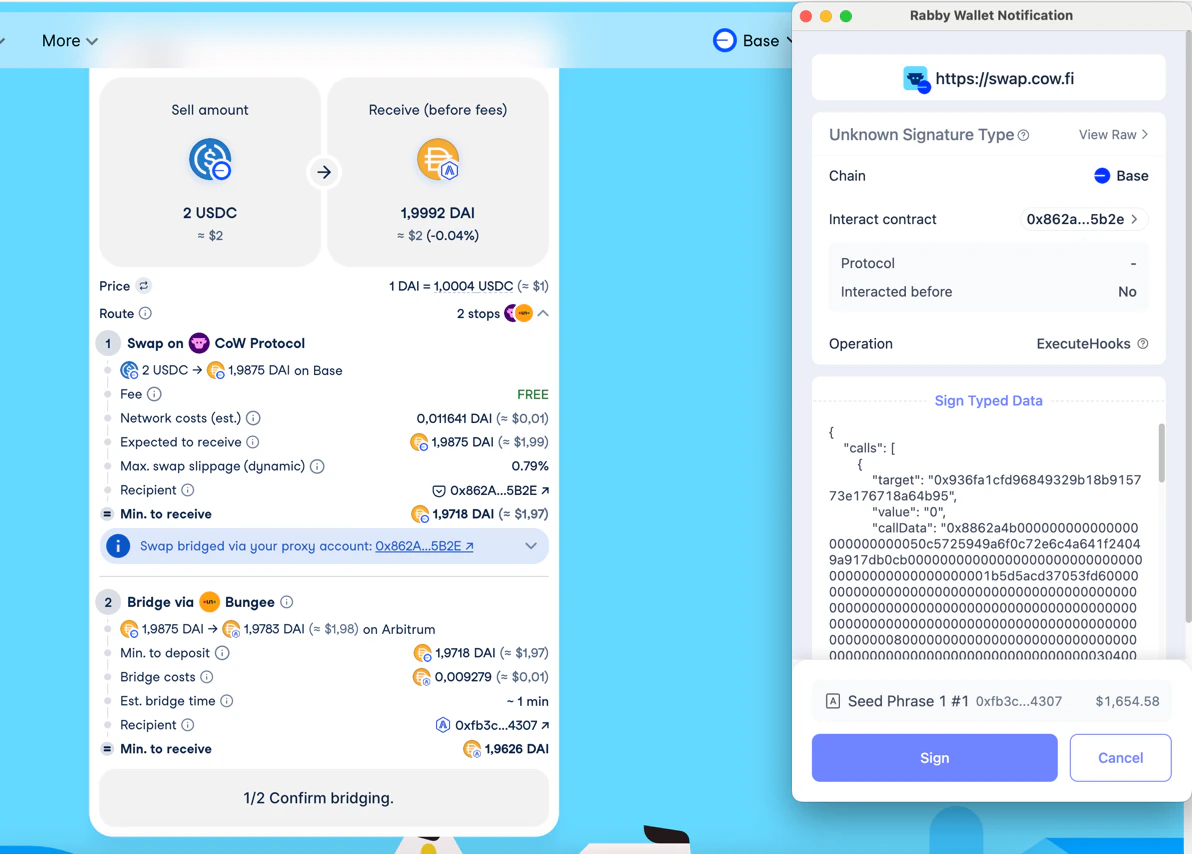
Task: Click the https://swap.cow.fi origin
Action: click(x=1004, y=78)
